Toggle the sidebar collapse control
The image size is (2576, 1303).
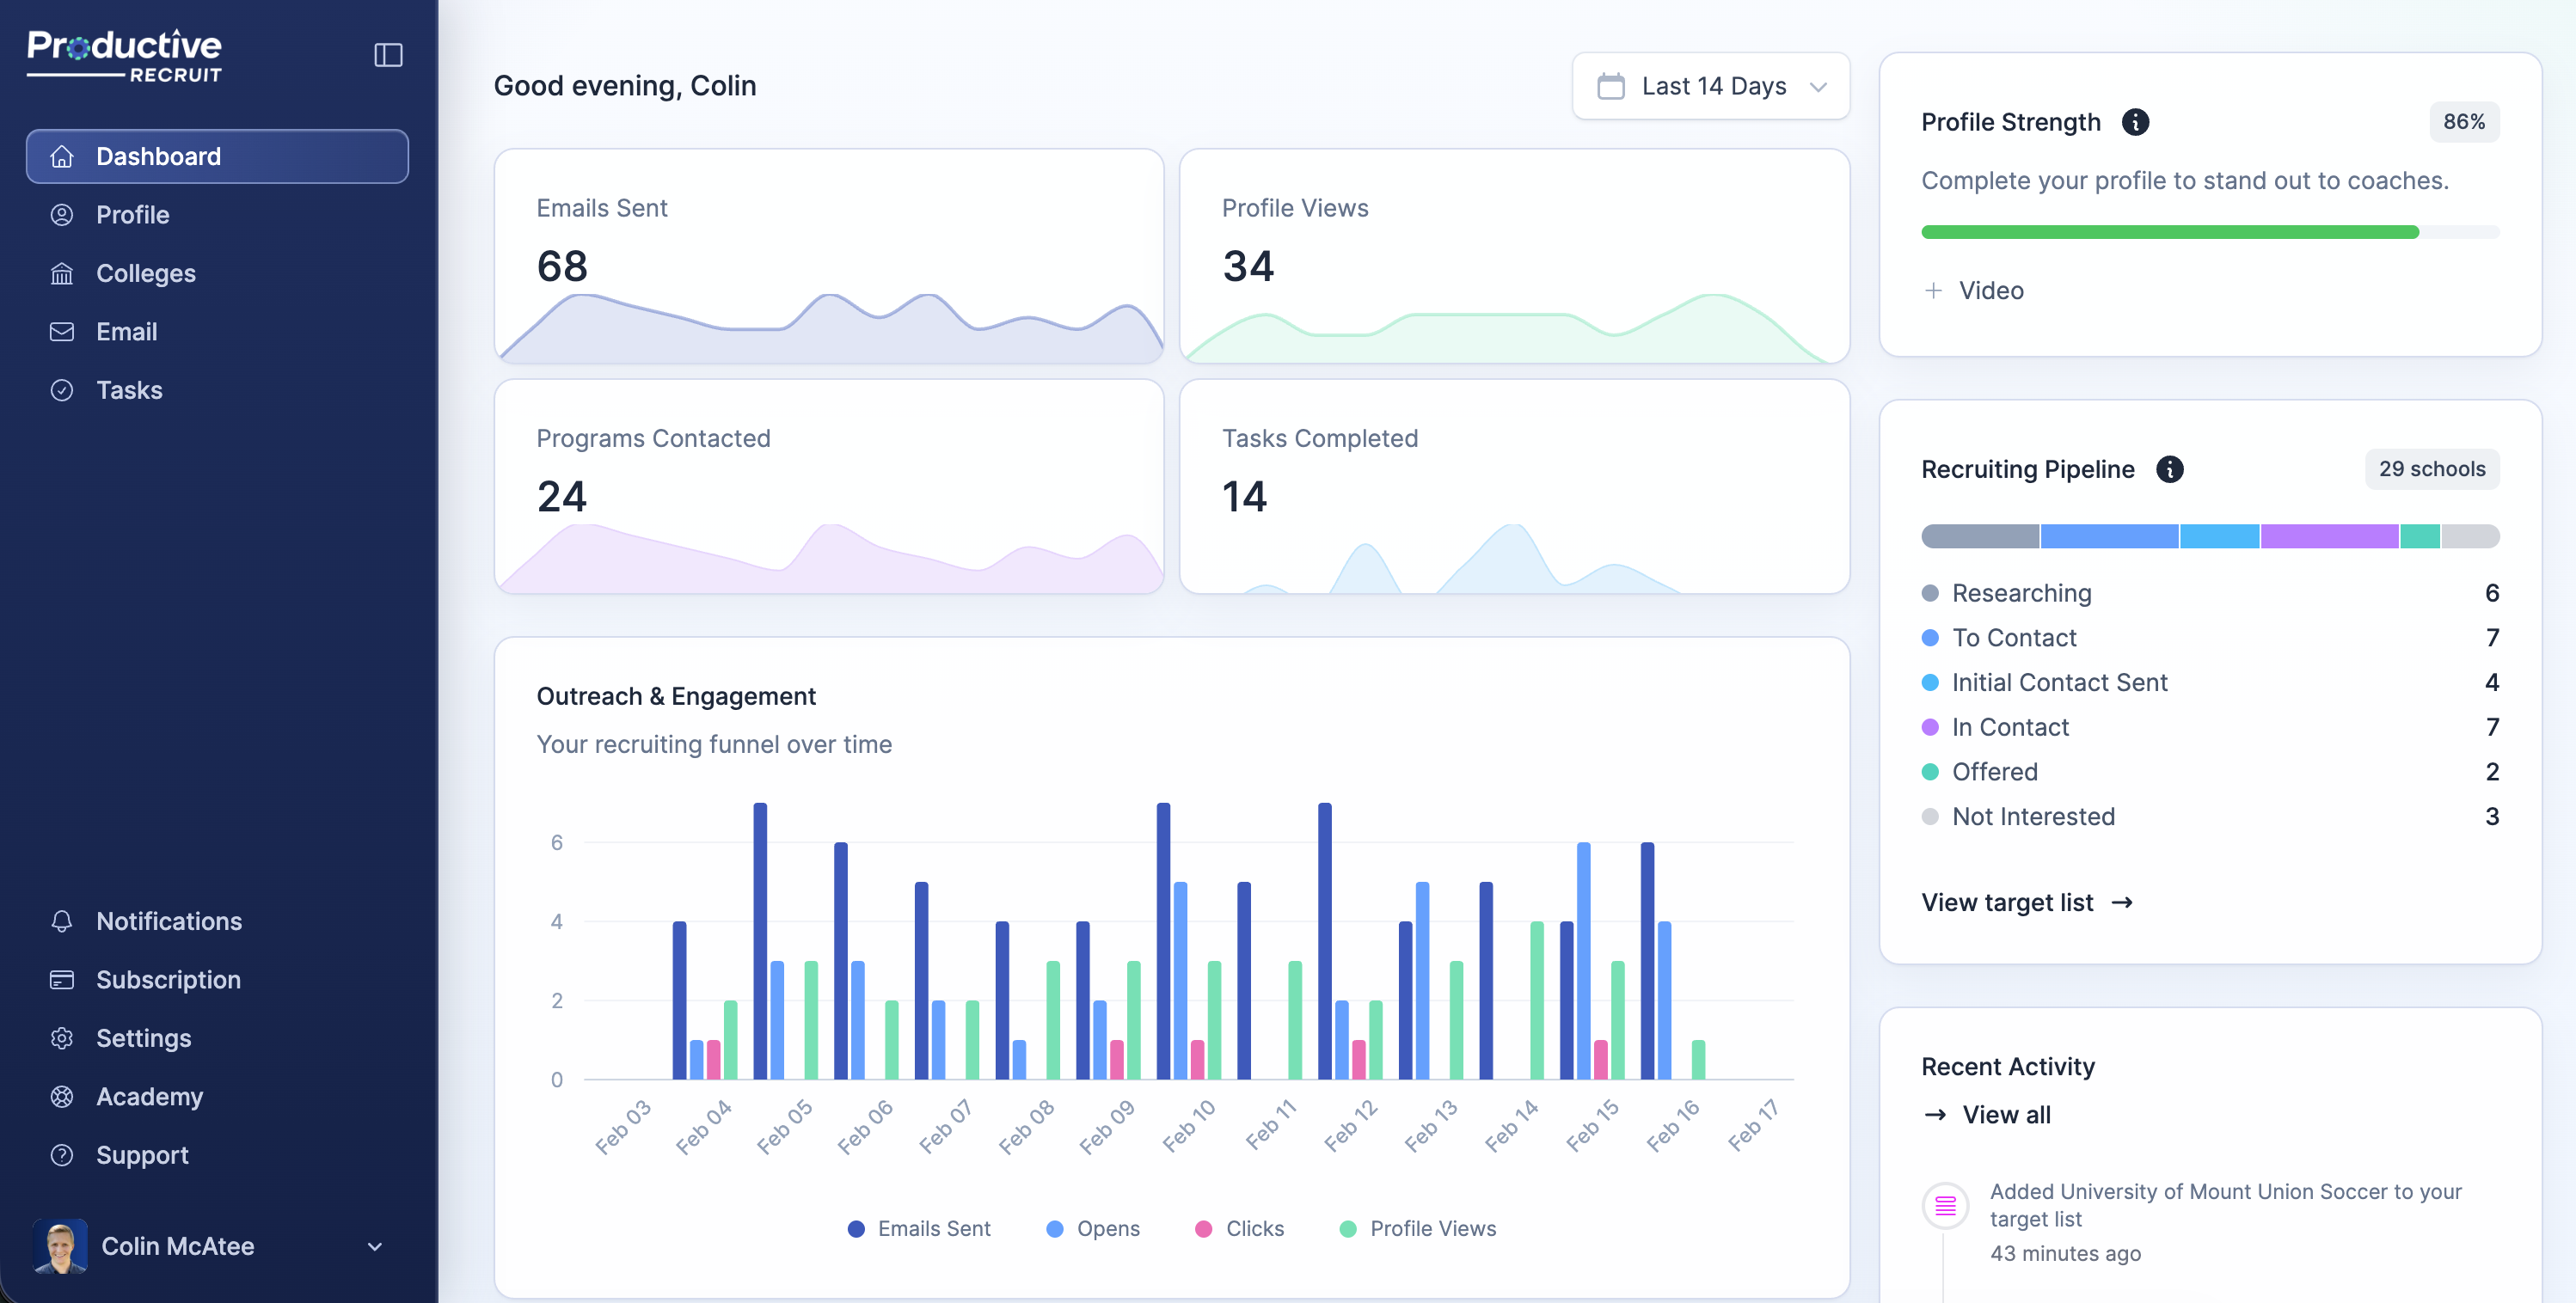click(388, 54)
